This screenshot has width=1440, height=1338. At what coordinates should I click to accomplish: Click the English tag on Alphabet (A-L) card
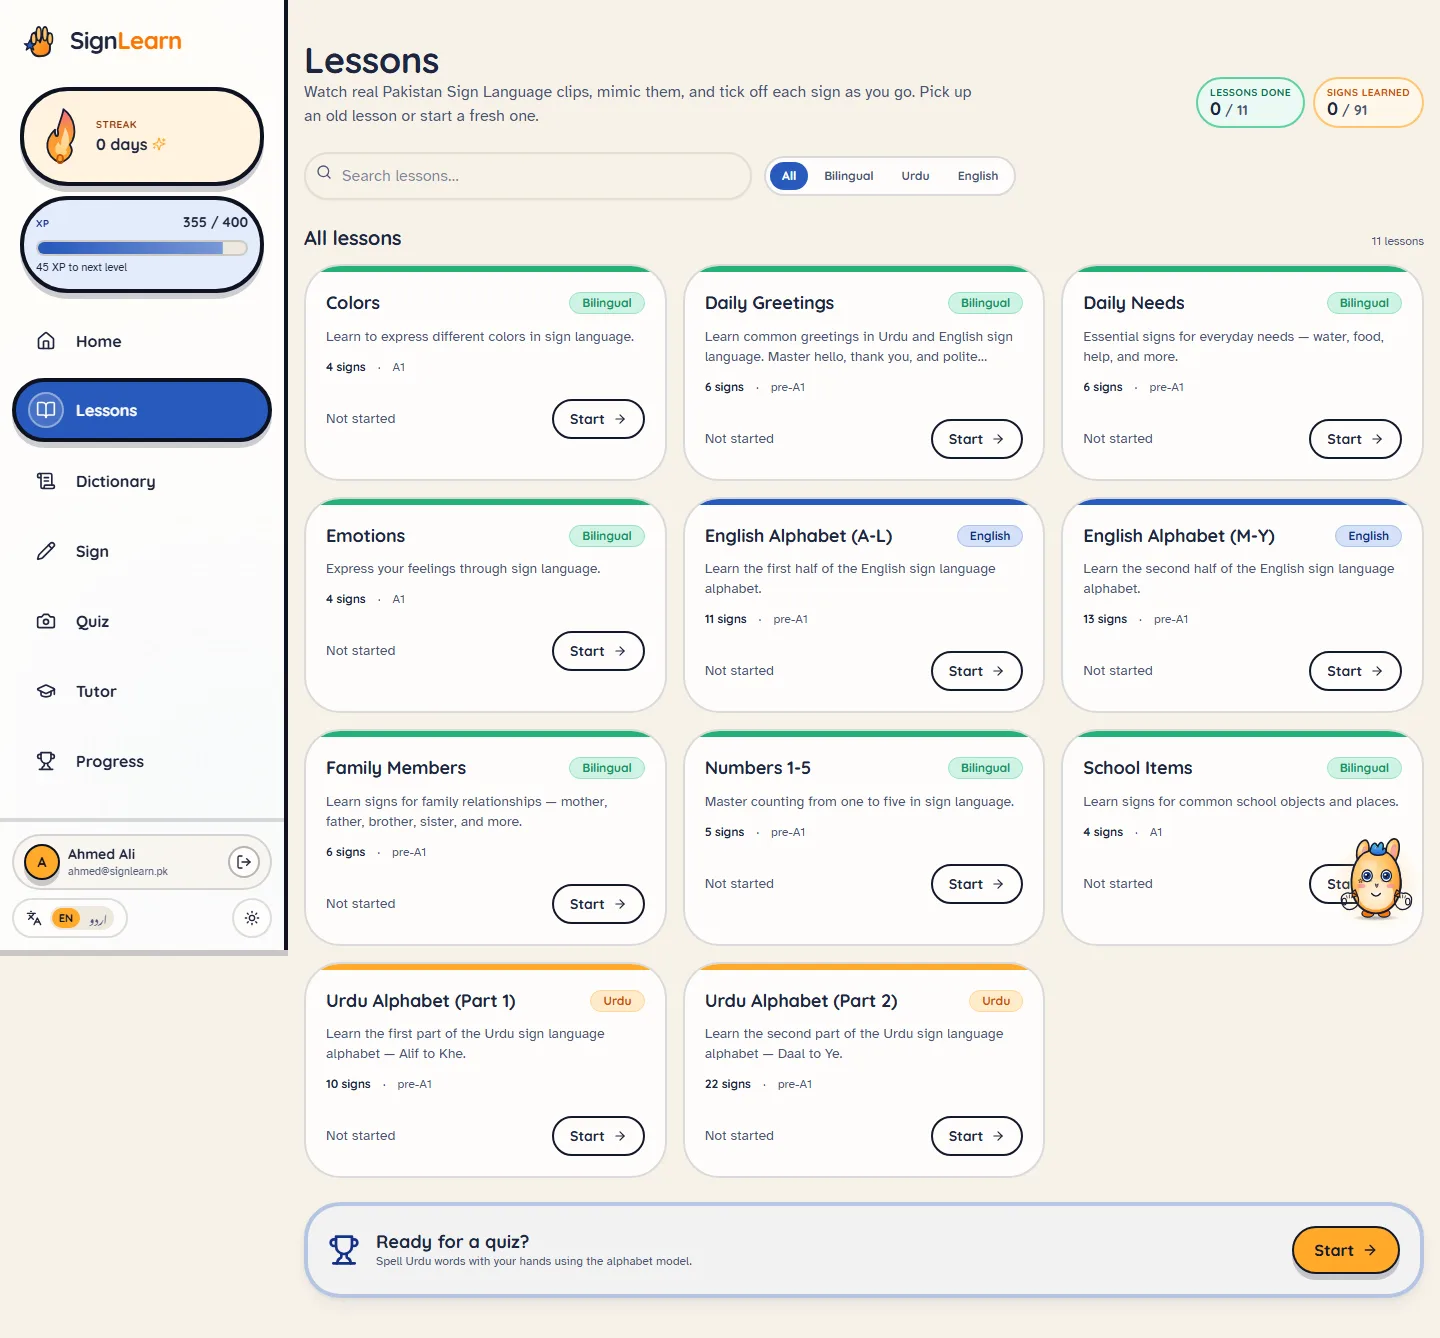pyautogui.click(x=990, y=536)
